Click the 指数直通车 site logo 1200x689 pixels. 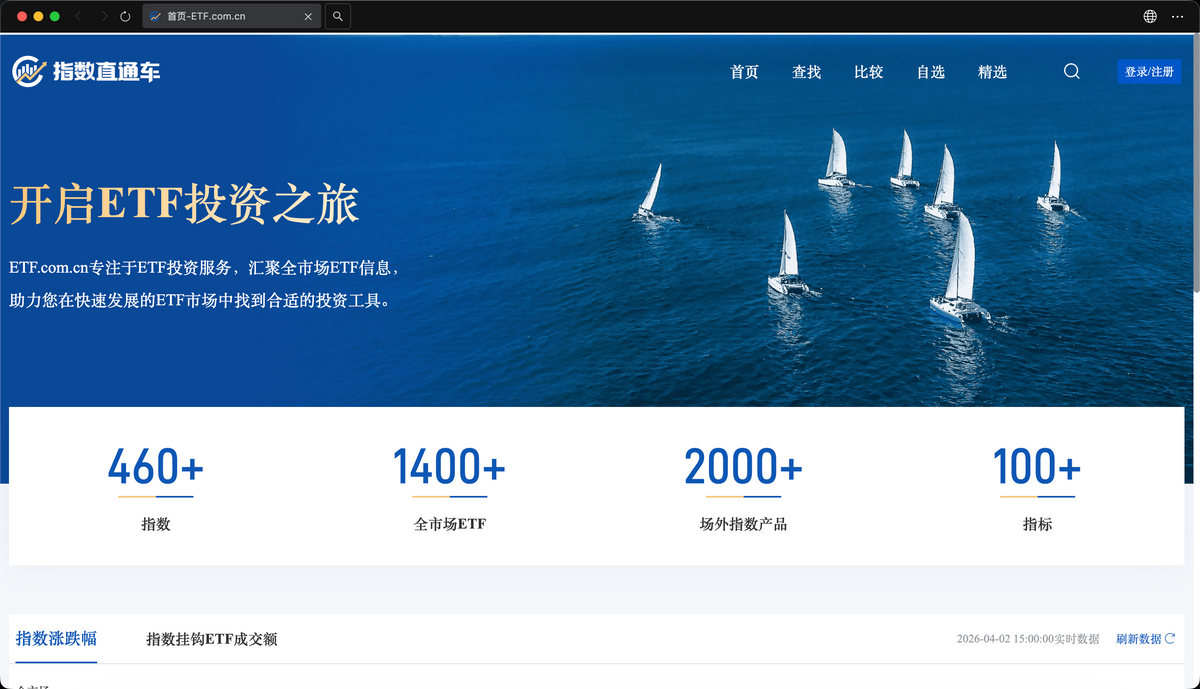point(86,71)
